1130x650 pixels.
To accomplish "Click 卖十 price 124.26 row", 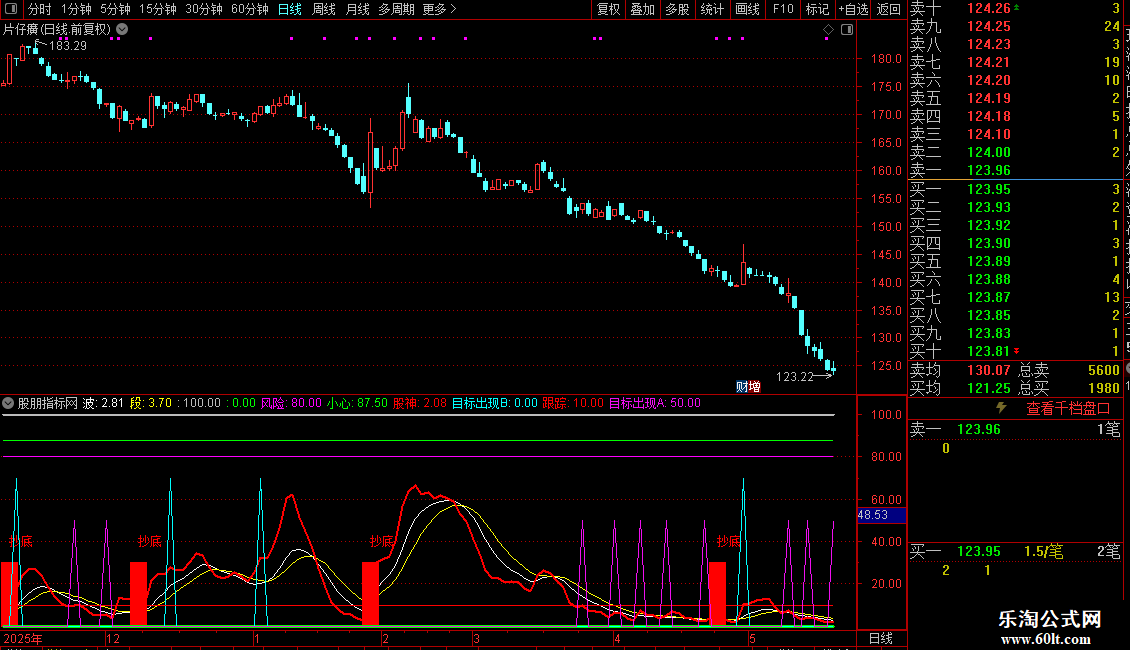I will coord(989,8).
